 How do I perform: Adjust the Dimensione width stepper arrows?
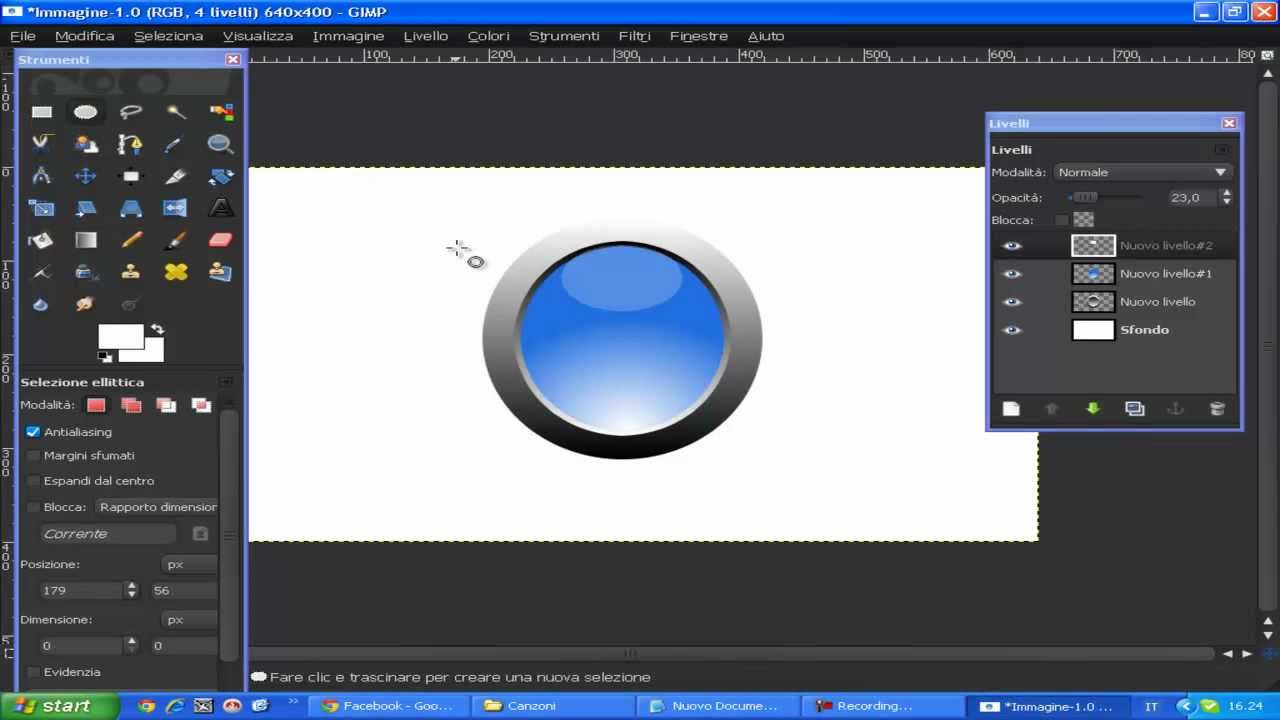131,646
